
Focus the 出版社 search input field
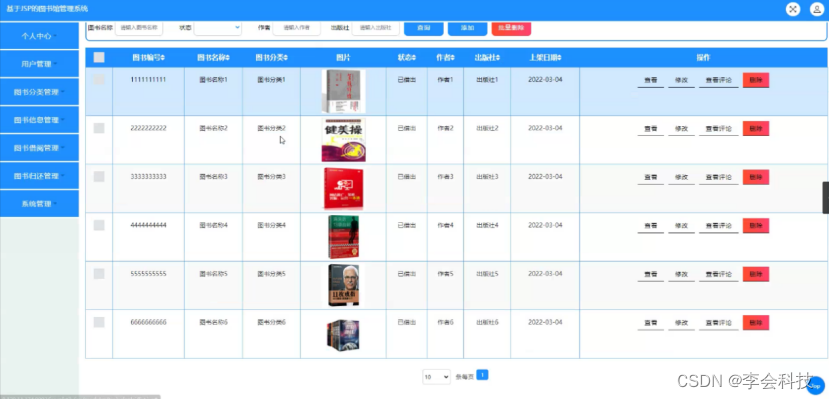[x=375, y=27]
